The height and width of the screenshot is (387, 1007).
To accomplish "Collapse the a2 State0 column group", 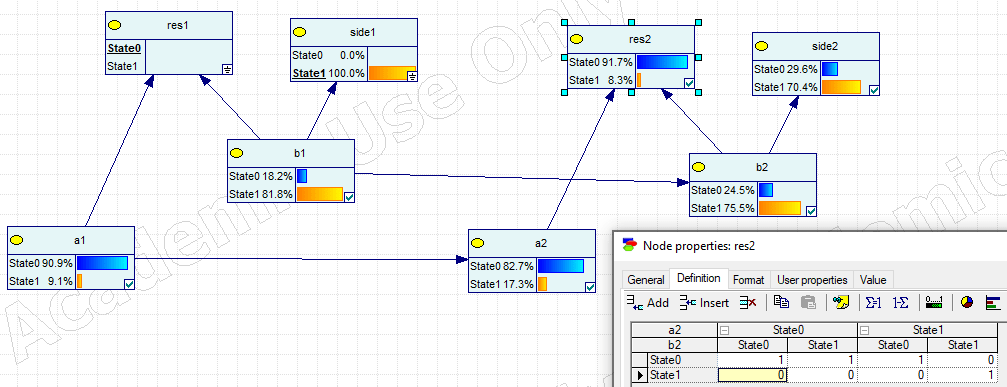I will coord(724,331).
